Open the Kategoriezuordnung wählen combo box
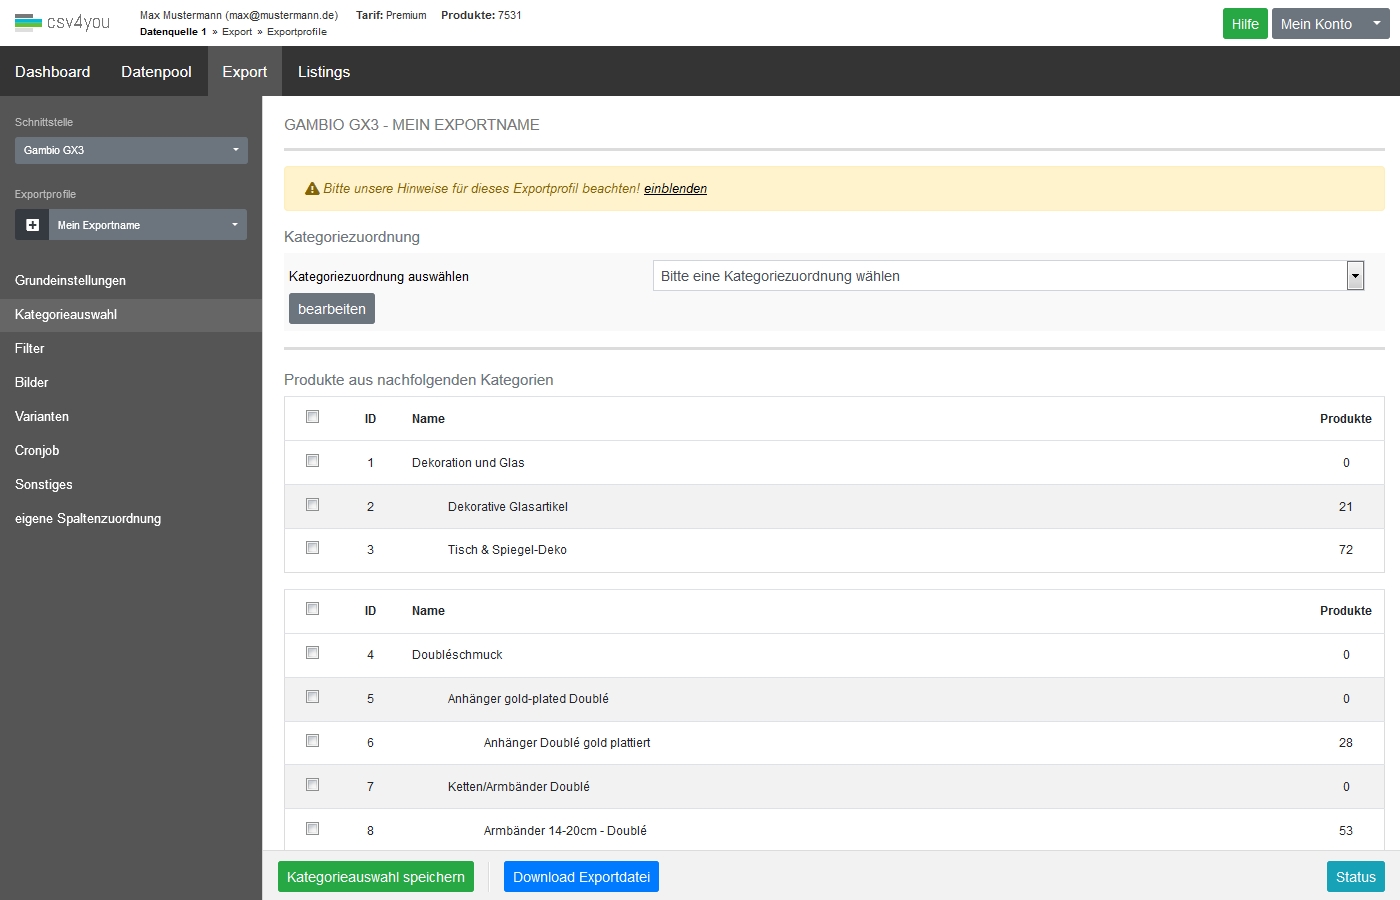This screenshot has height=900, width=1400. click(x=1008, y=276)
